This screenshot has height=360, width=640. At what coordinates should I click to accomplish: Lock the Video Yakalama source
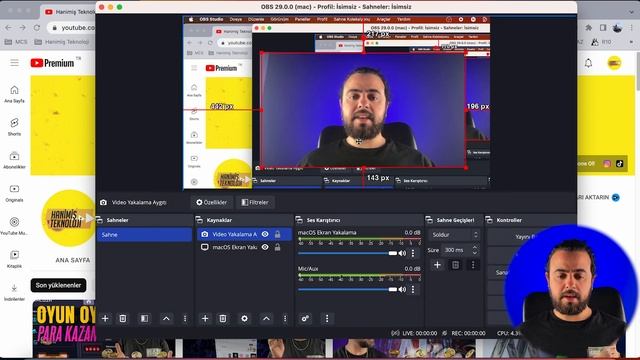(278, 234)
